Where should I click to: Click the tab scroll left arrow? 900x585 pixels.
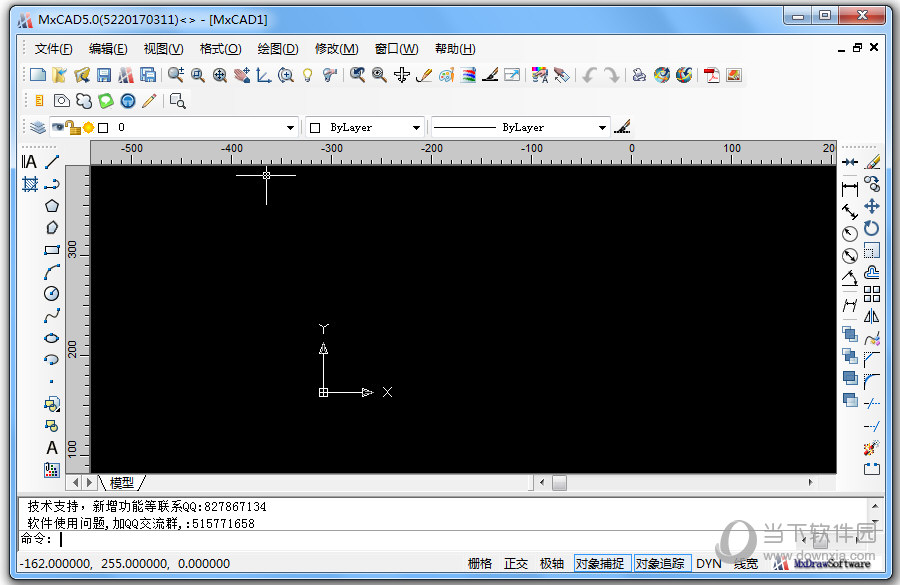click(75, 483)
